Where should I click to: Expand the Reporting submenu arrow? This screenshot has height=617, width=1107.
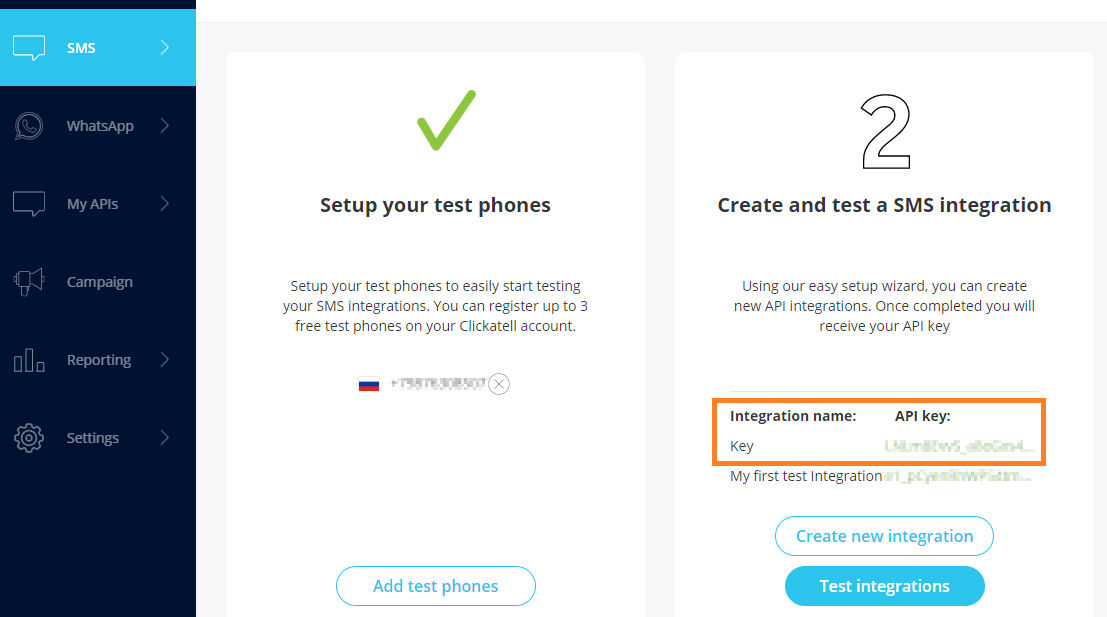165,360
